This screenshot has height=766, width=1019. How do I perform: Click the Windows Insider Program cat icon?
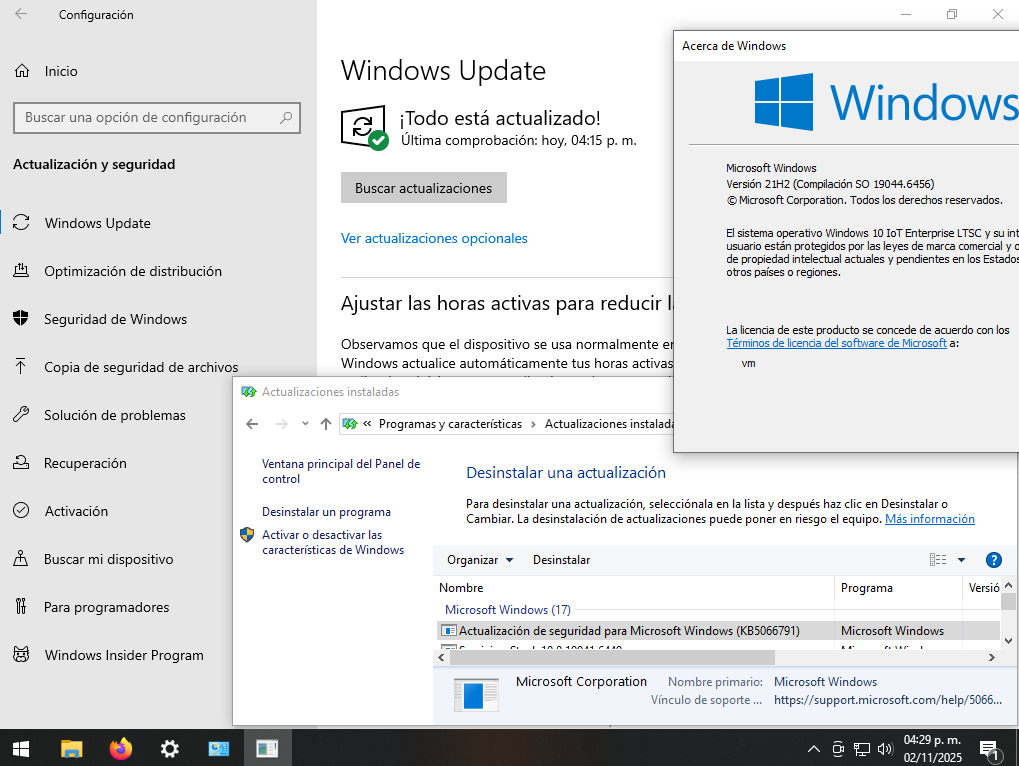coord(21,654)
